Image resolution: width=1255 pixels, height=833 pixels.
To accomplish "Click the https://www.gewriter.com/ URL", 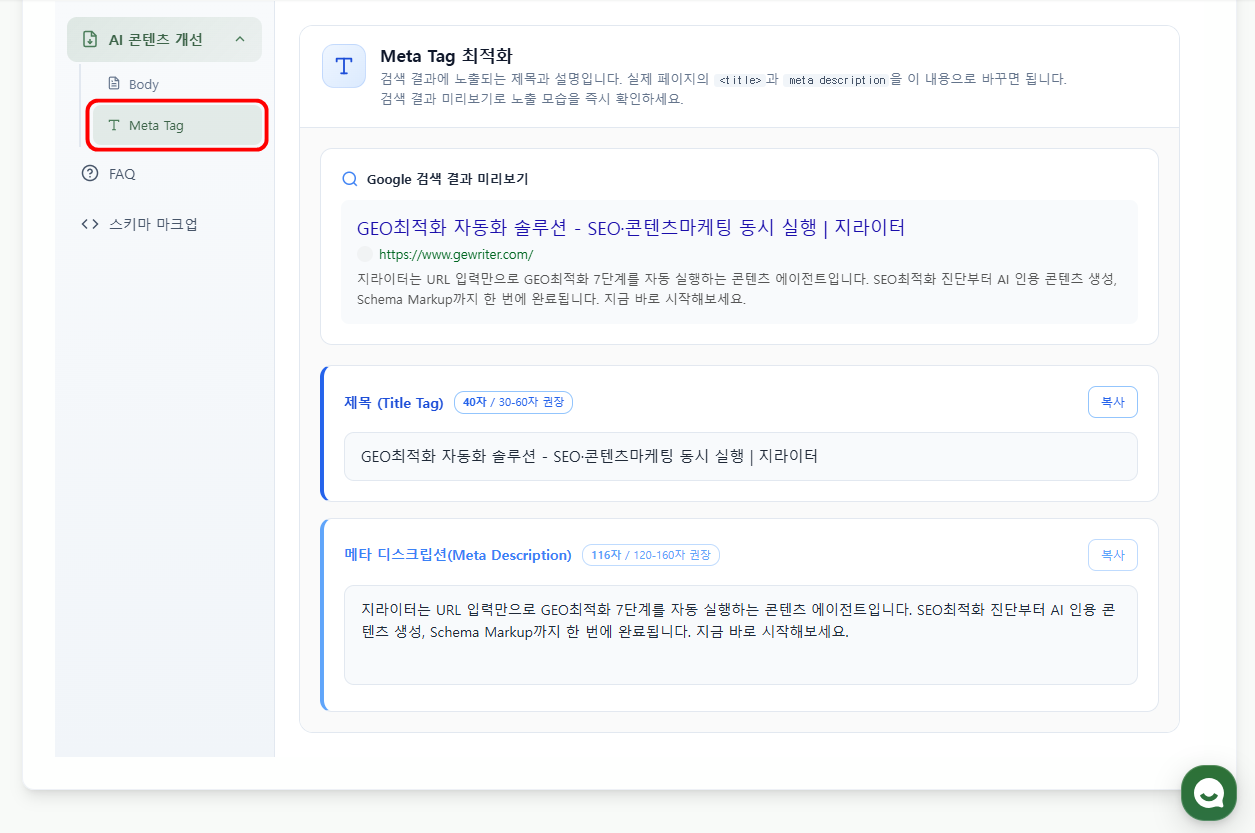I will [456, 254].
